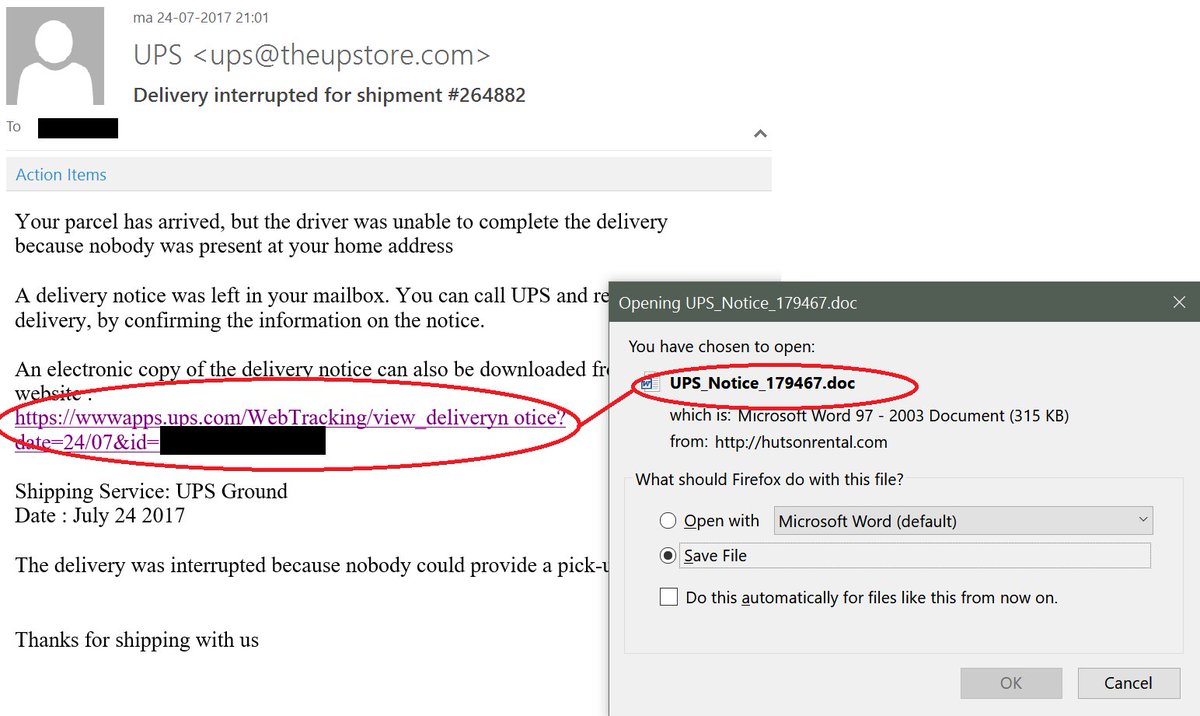This screenshot has width=1200, height=716.
Task: Click the filename UPS_Notice_179467.doc in dialog
Action: [762, 383]
